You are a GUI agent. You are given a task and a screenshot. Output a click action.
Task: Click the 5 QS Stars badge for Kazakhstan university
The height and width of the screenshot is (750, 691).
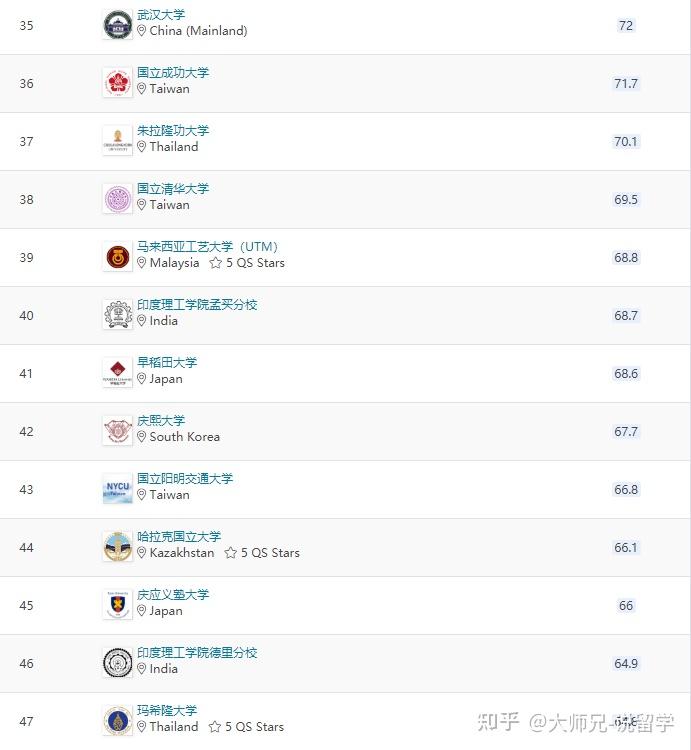(x=262, y=553)
